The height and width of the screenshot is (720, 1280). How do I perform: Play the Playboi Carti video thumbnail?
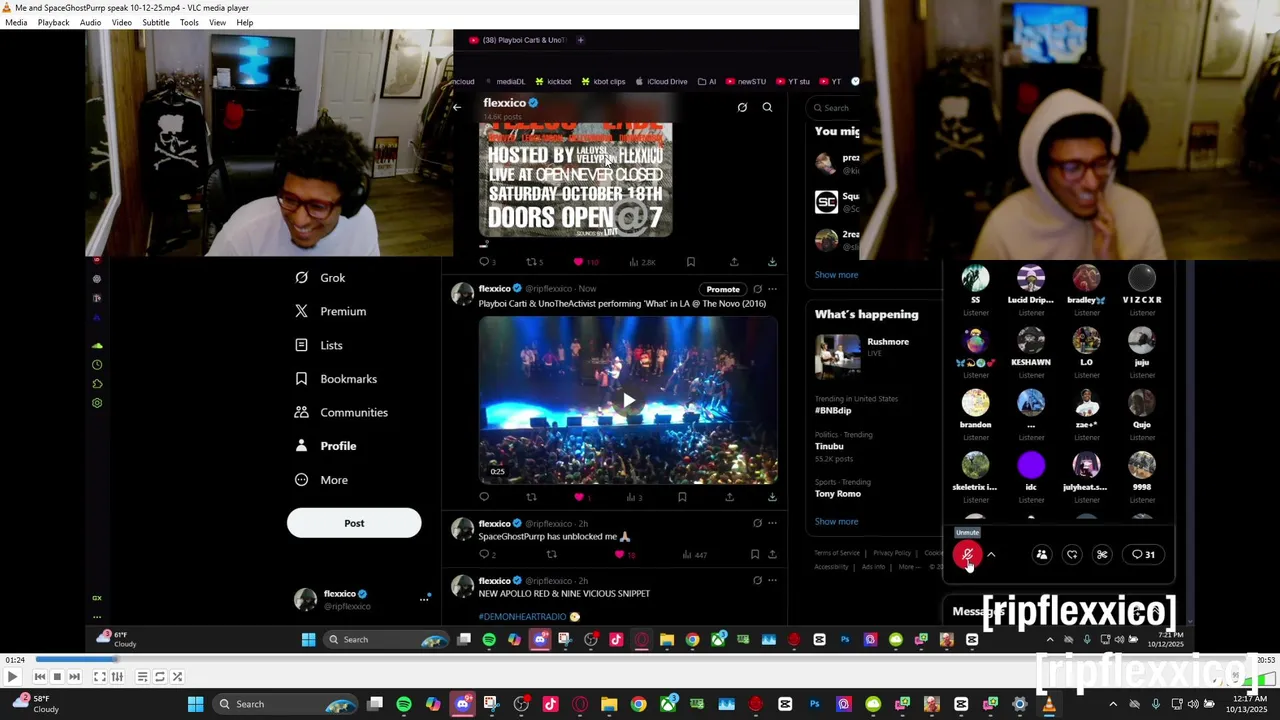[628, 401]
